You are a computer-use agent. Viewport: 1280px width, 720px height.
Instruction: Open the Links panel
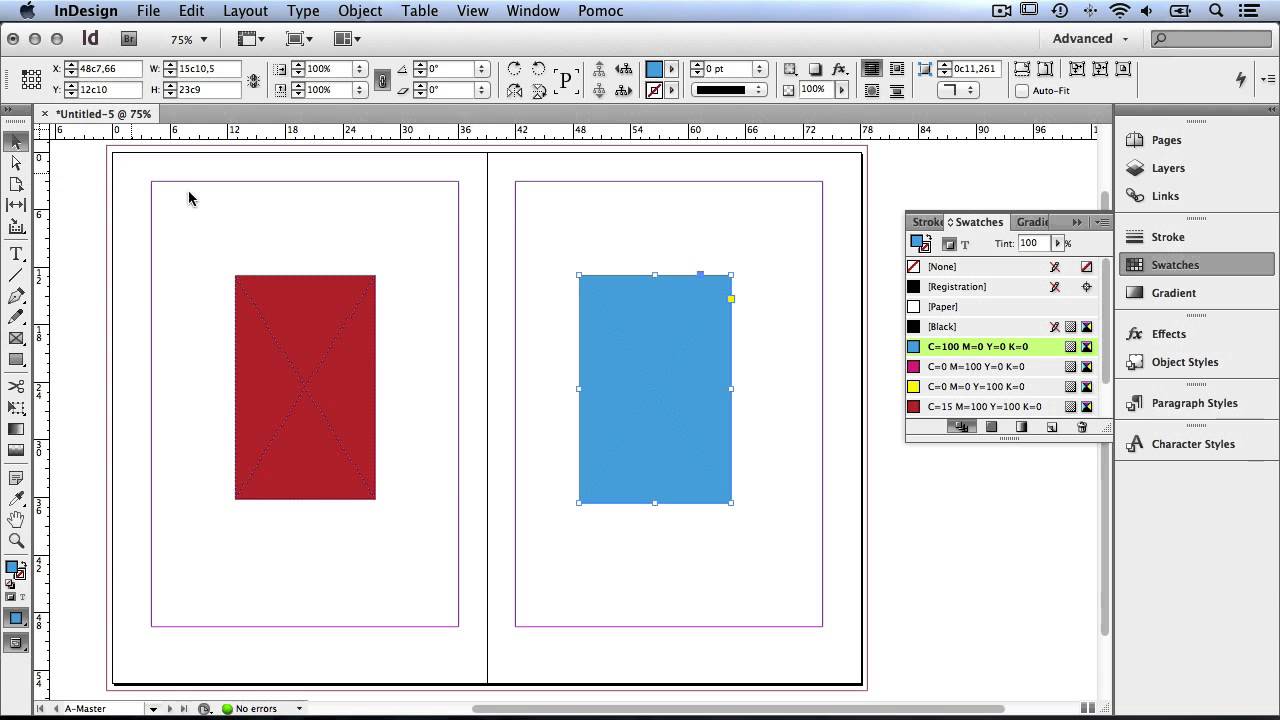click(1165, 196)
